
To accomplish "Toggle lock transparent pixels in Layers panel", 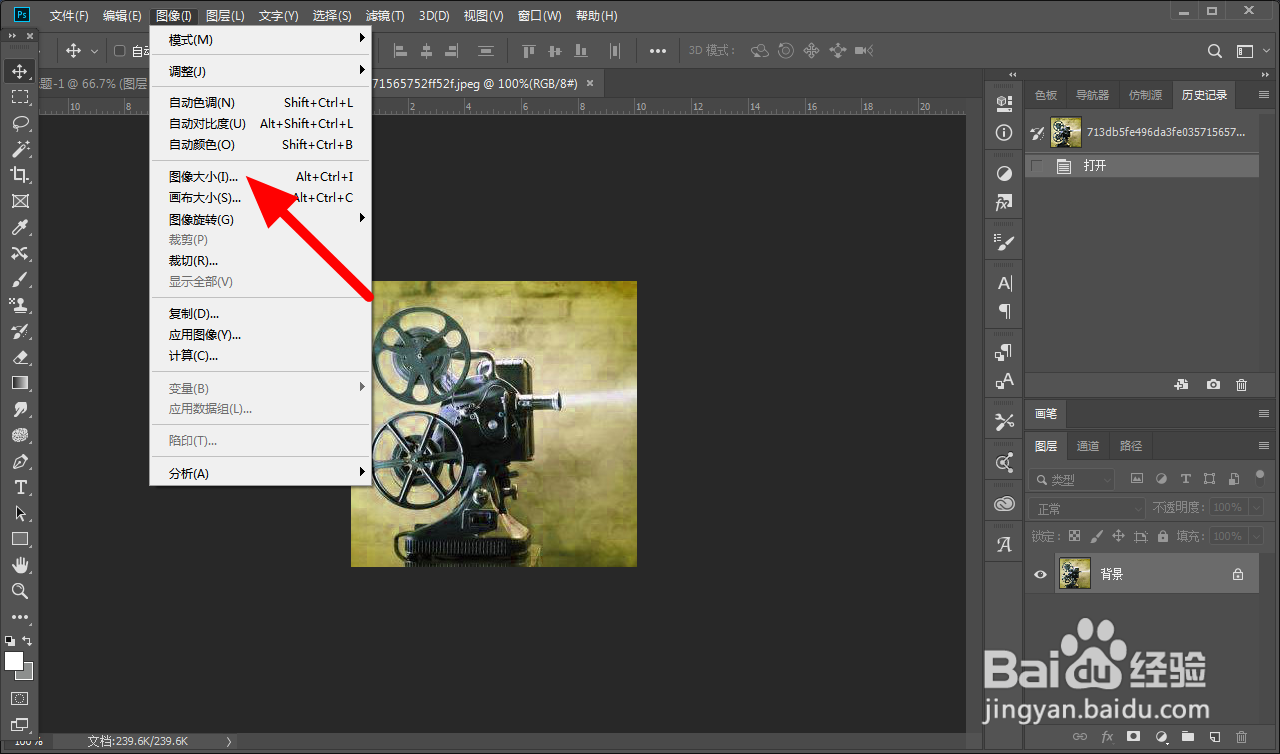I will tap(1075, 536).
